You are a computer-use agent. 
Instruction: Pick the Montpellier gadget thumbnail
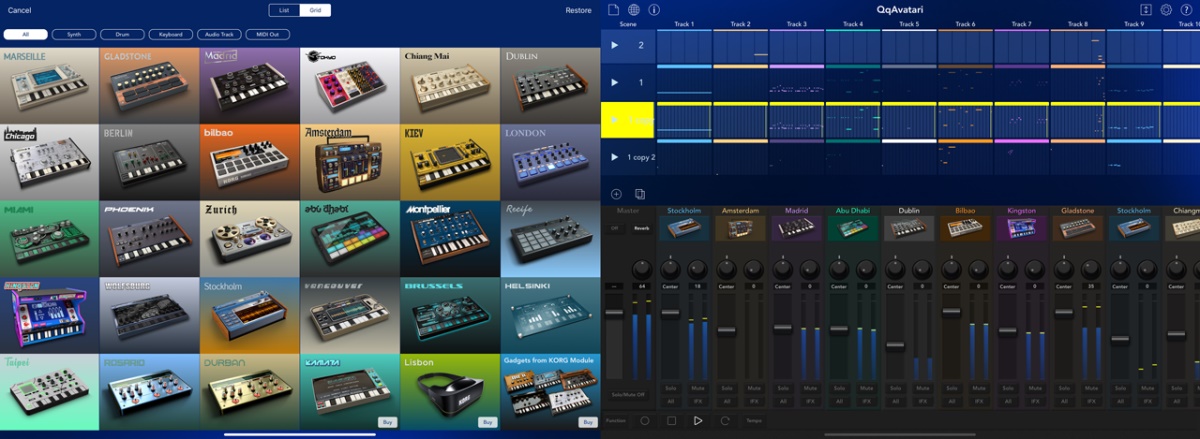[450, 239]
